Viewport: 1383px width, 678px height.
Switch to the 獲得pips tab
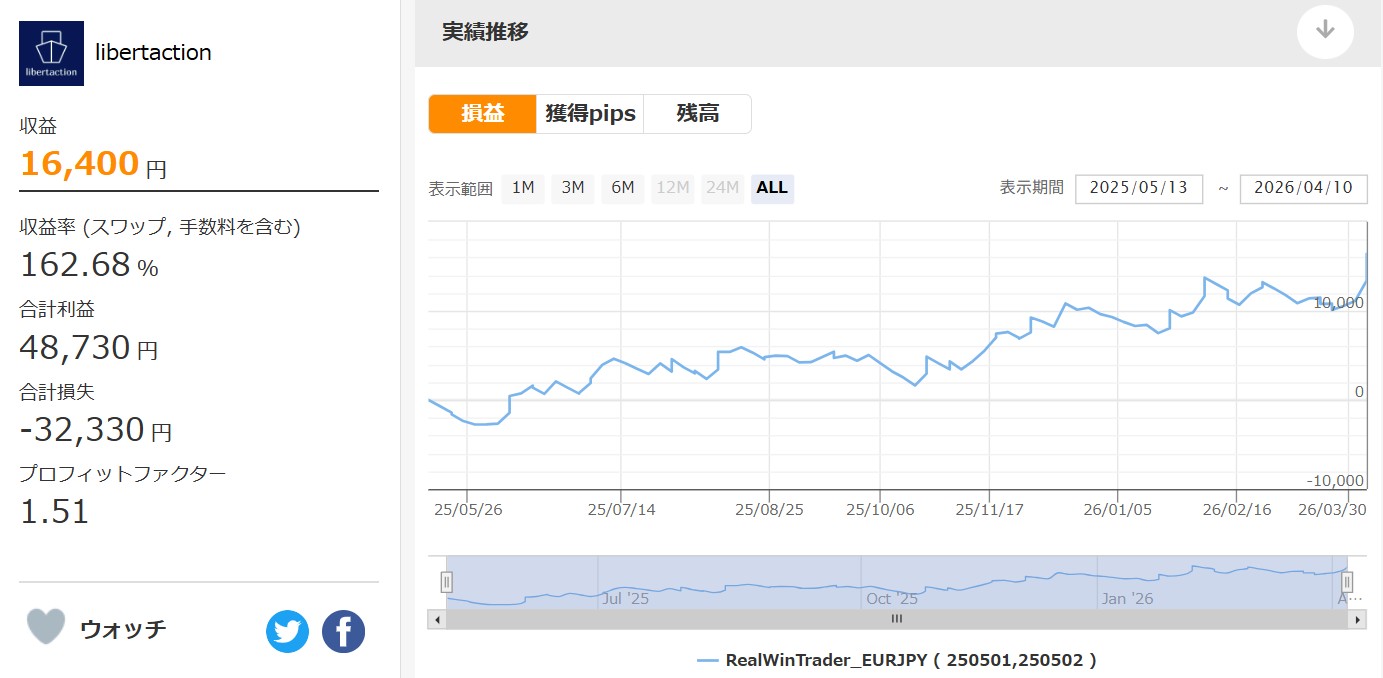[x=590, y=114]
